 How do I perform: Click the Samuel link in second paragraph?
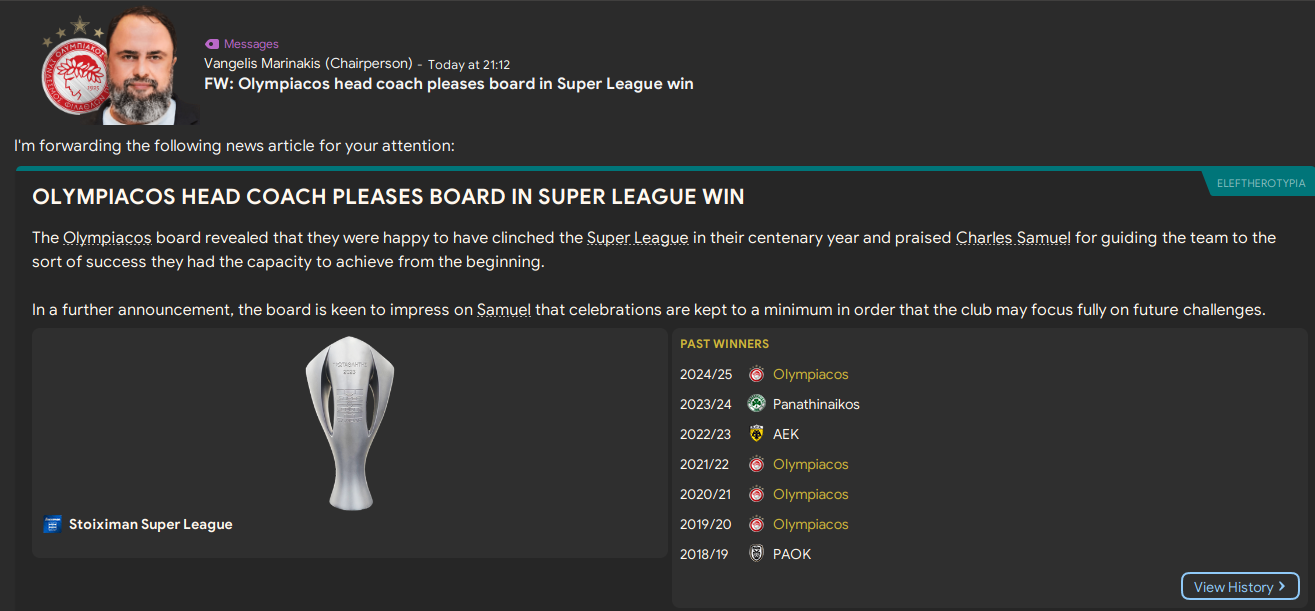[x=503, y=310]
